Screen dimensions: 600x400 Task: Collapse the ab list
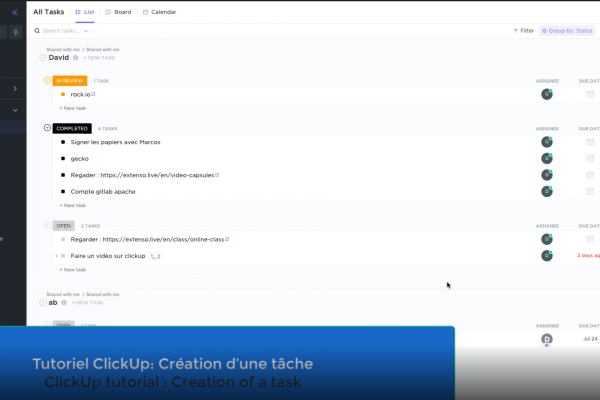pos(43,303)
